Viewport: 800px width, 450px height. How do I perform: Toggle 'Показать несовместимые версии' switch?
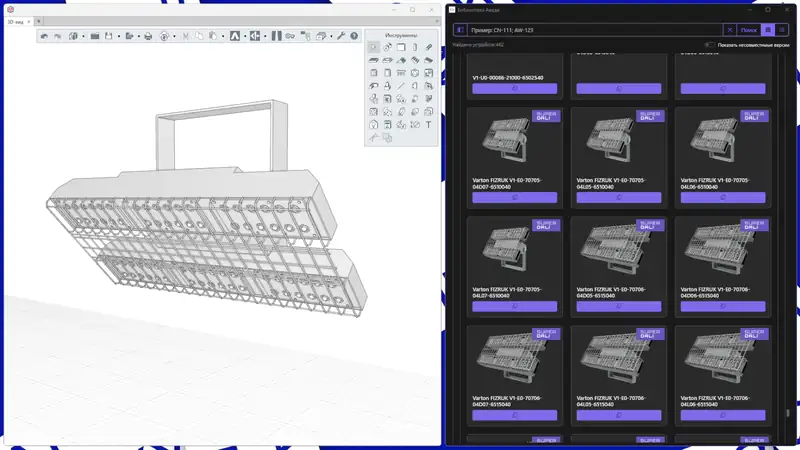tap(709, 45)
